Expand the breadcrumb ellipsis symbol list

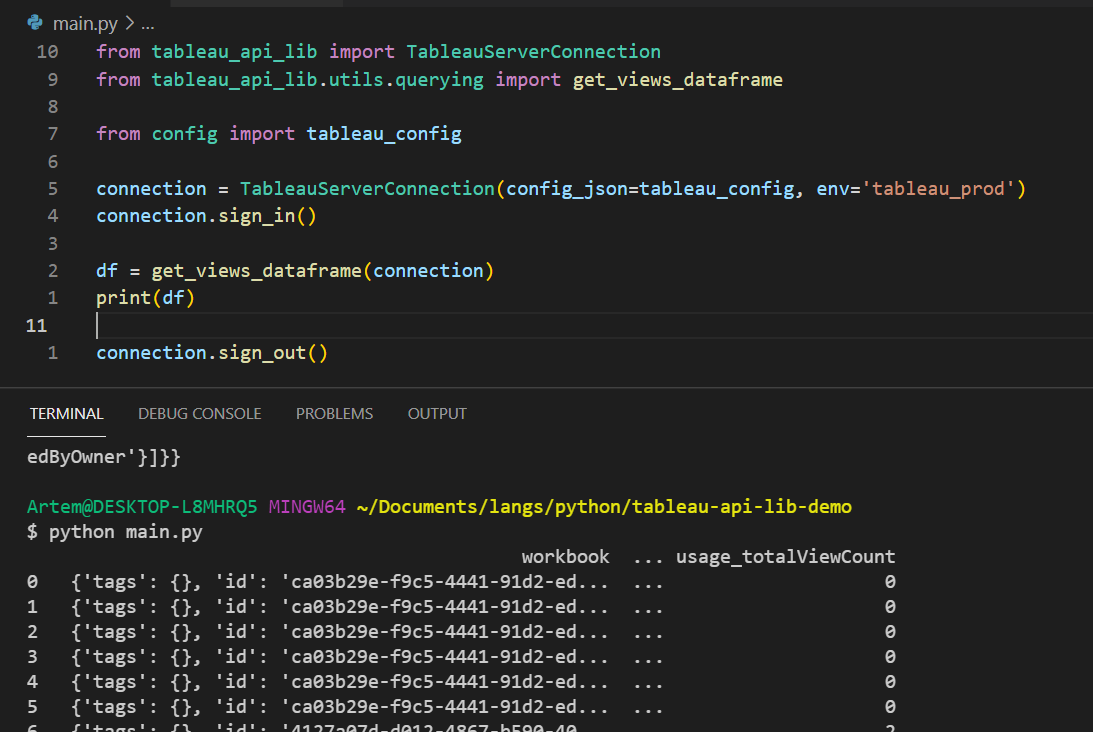(147, 24)
